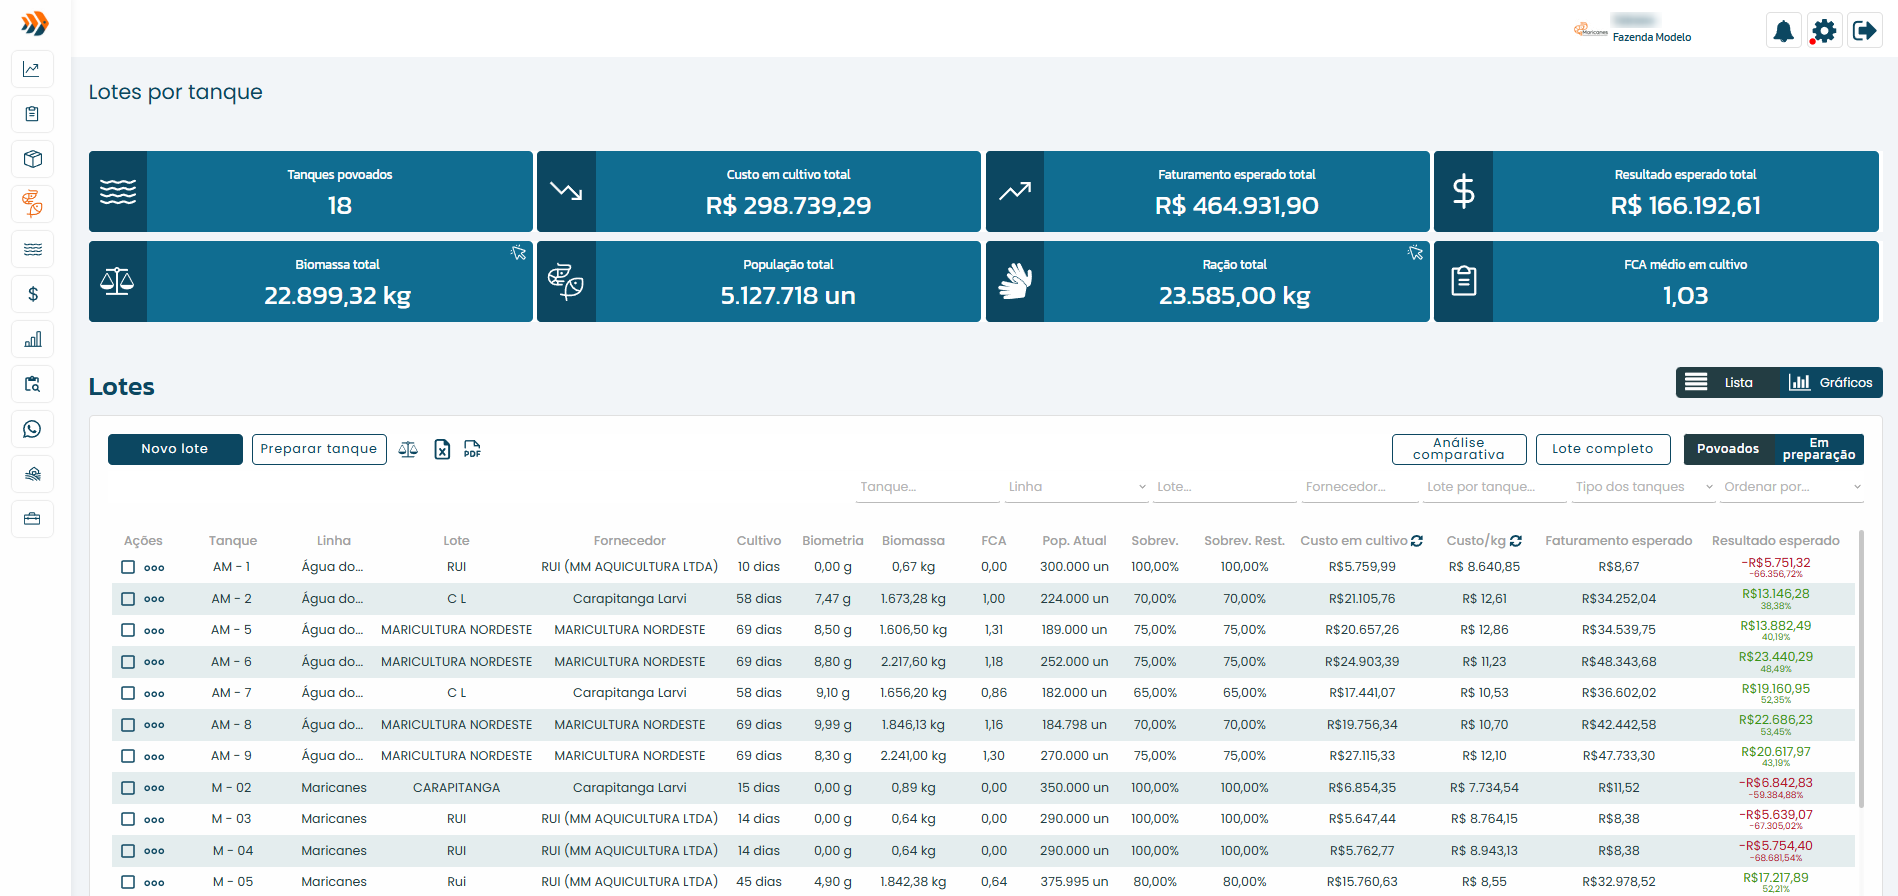This screenshot has width=1898, height=896.
Task: Open the inventory box sidebar icon
Action: click(32, 159)
